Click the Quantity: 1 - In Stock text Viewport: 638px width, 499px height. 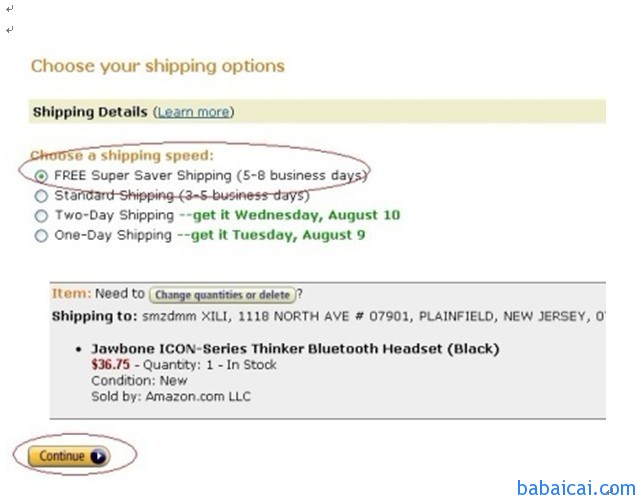click(x=212, y=365)
